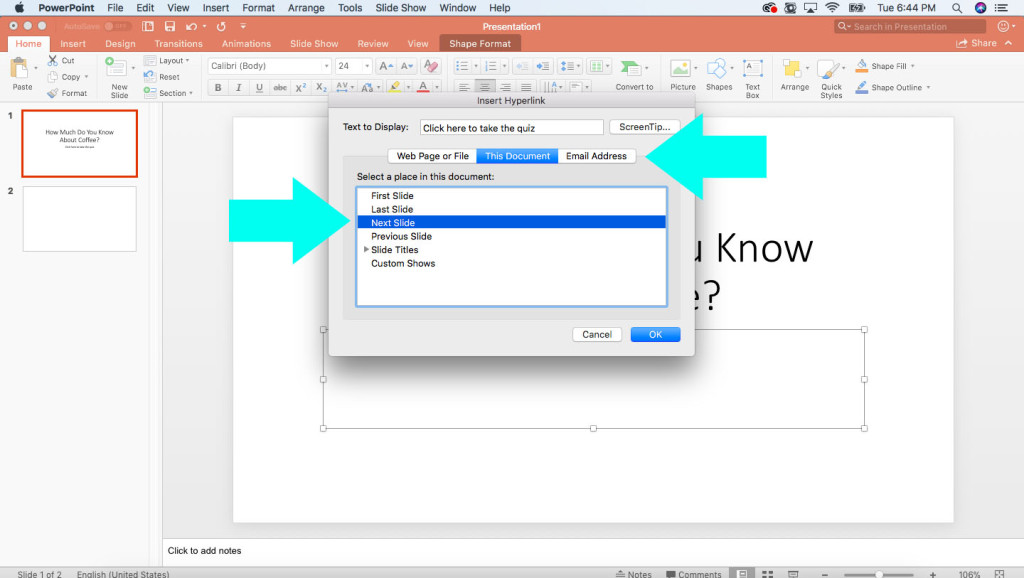Viewport: 1024px width, 578px height.
Task: Toggle Underline formatting
Action: click(259, 88)
